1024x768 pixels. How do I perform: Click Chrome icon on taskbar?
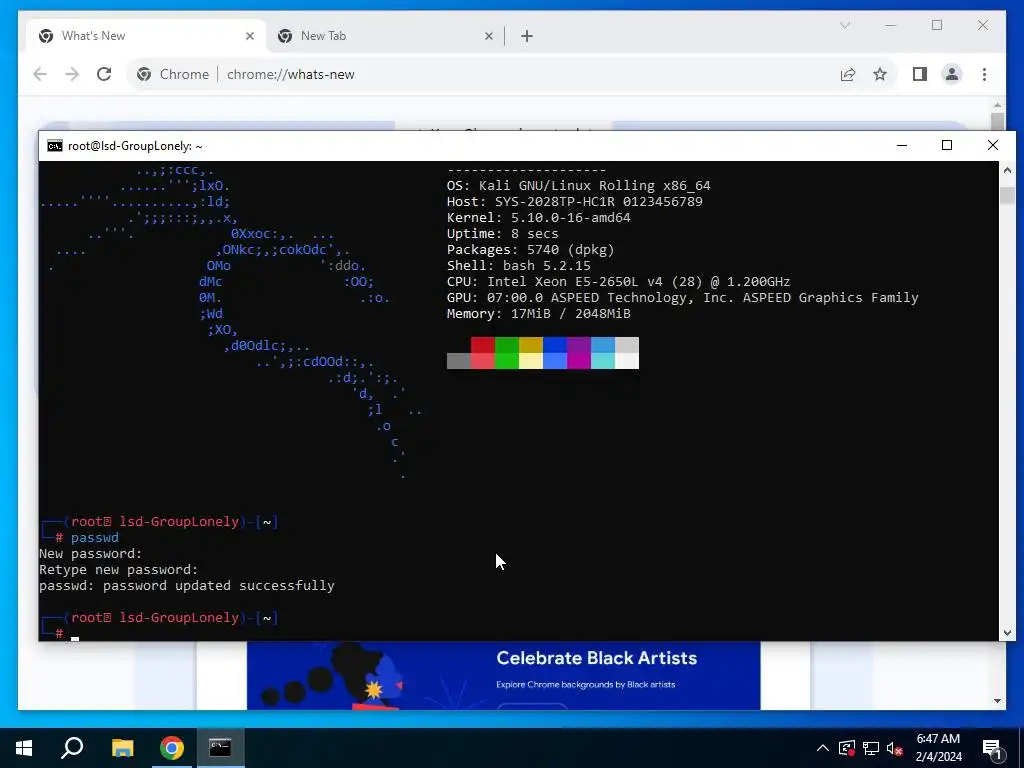pyautogui.click(x=172, y=748)
